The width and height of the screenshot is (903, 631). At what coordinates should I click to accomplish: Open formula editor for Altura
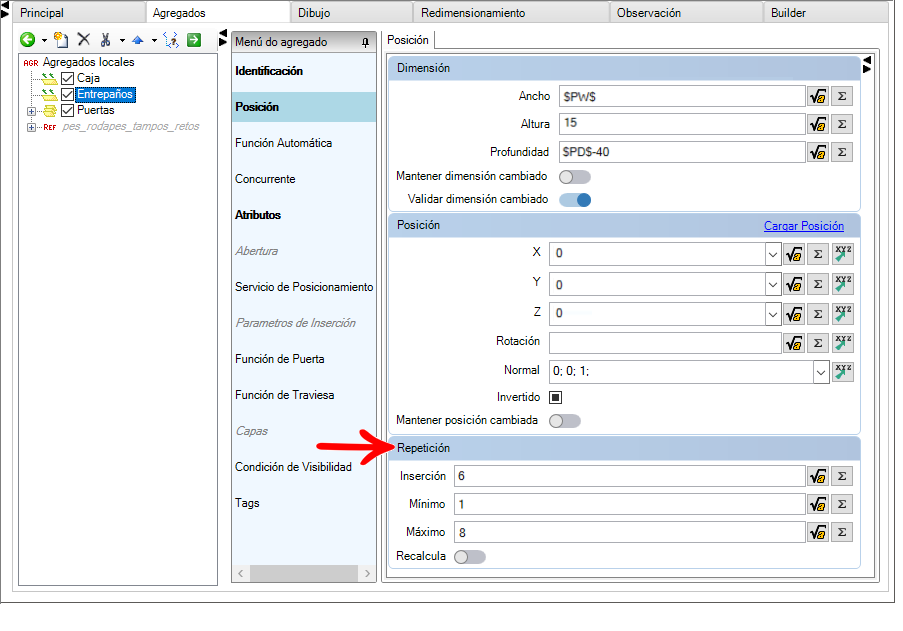tap(818, 124)
